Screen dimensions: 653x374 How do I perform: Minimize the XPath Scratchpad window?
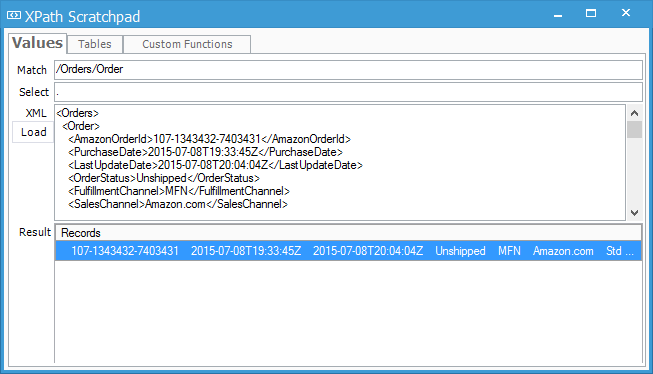click(x=558, y=15)
